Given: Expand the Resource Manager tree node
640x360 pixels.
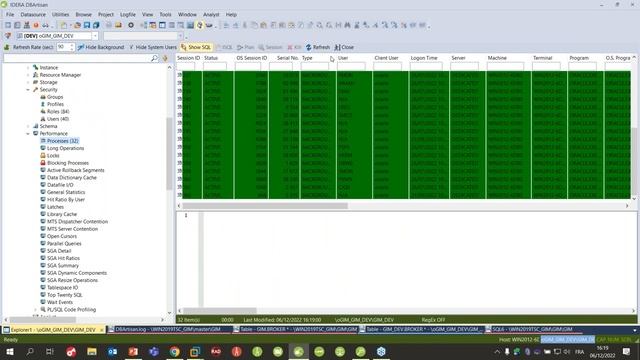Looking at the screenshot, I should (x=28, y=75).
